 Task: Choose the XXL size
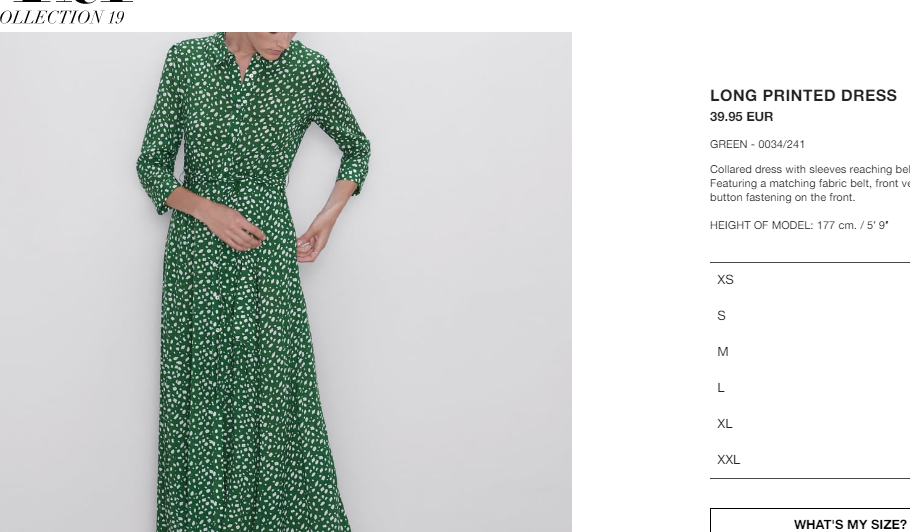[810, 459]
